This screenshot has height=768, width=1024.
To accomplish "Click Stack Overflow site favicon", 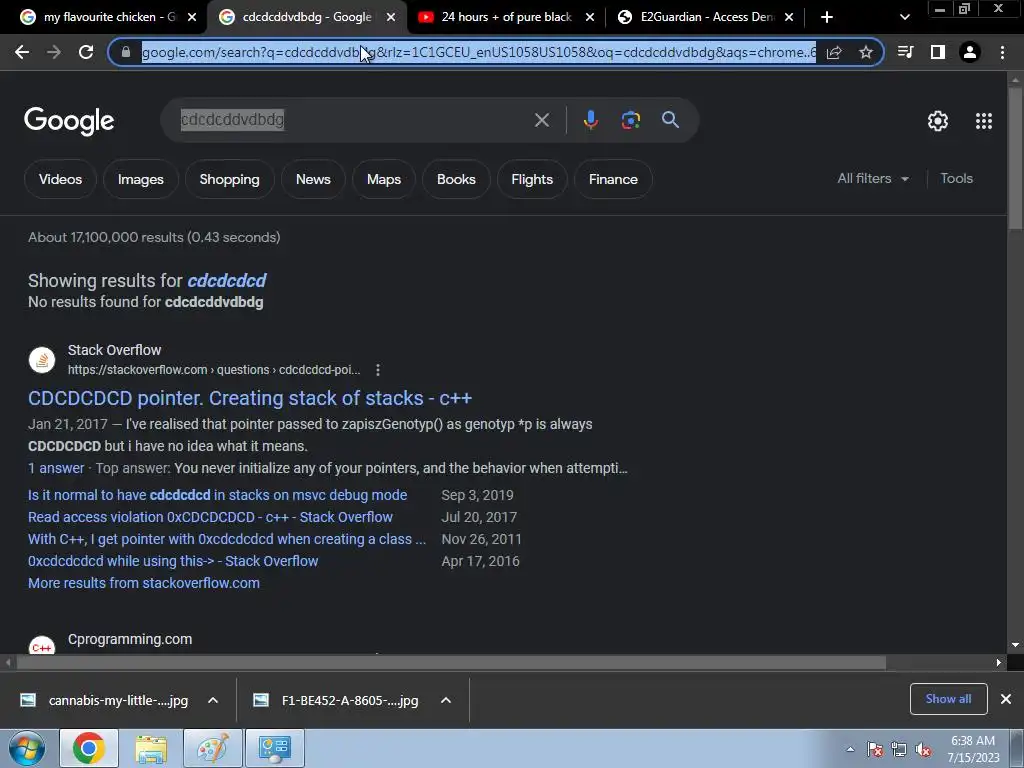I will click(x=42, y=360).
